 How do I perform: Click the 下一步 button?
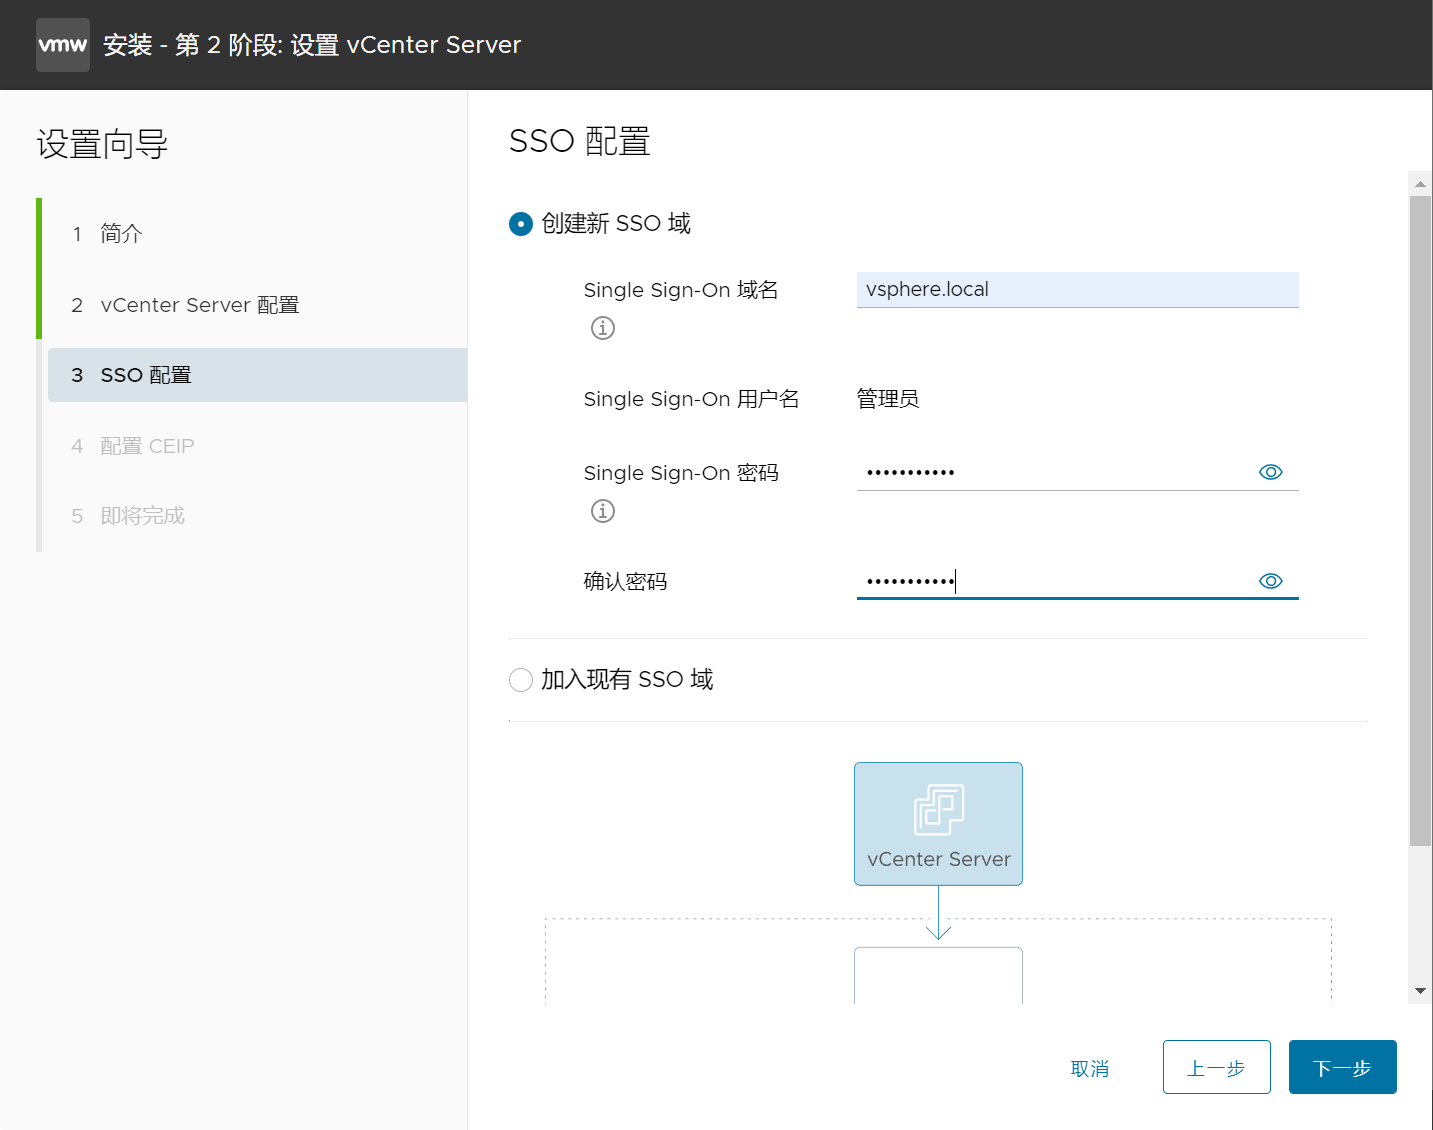tap(1342, 1067)
